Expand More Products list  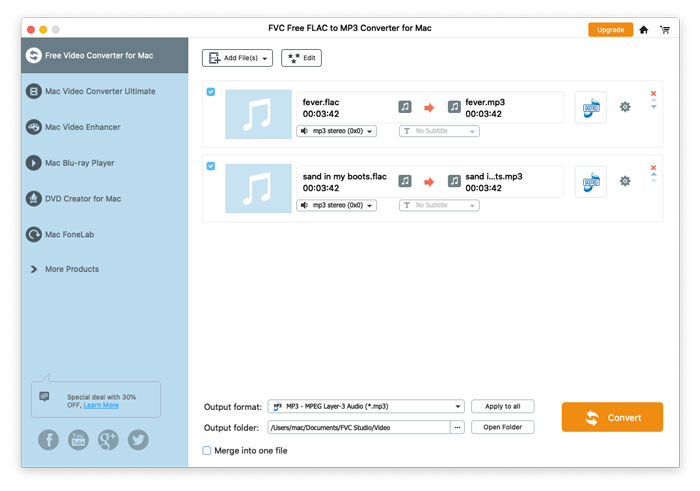(65, 269)
